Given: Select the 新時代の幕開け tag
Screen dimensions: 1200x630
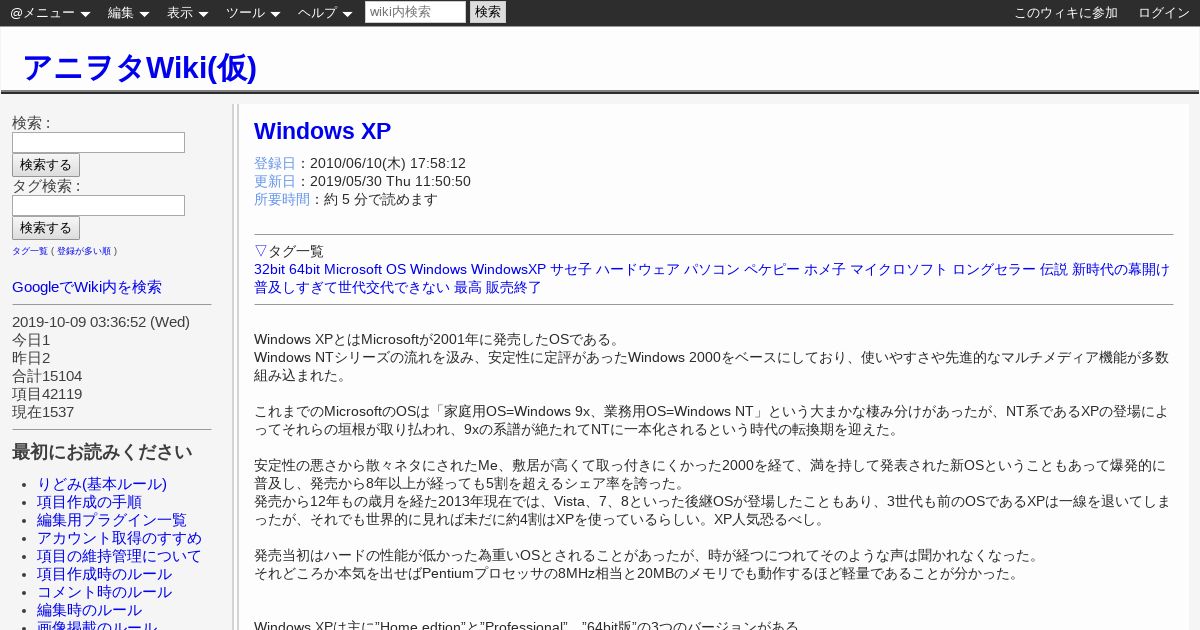Looking at the screenshot, I should (1121, 269).
